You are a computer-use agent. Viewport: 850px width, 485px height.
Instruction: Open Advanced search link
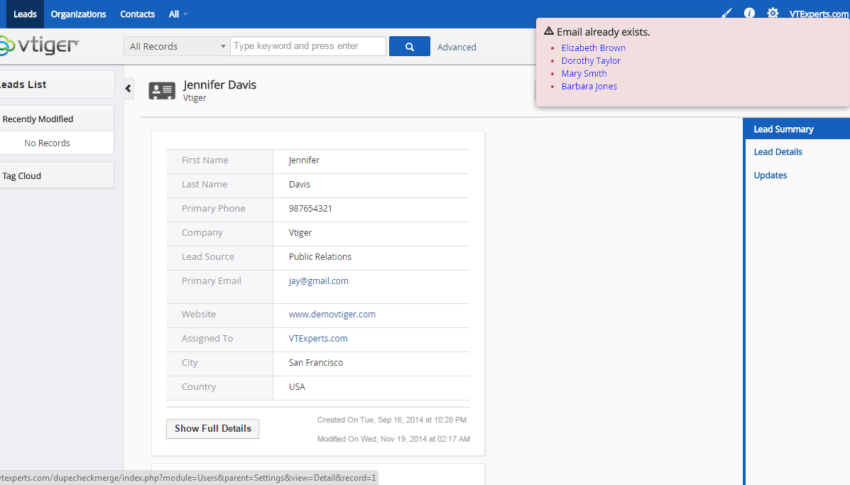tap(456, 47)
